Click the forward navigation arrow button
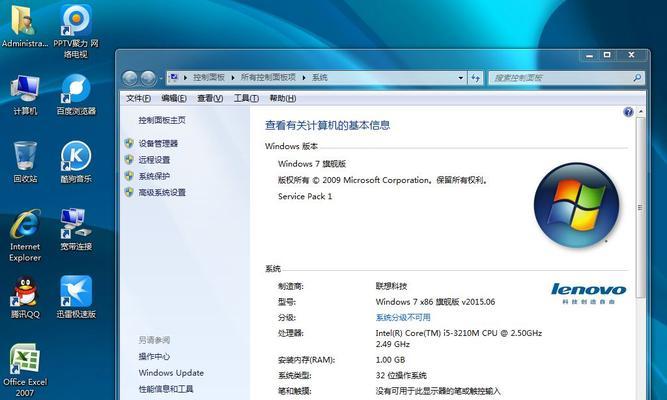Viewport: 667px width, 400px height. pyautogui.click(x=148, y=78)
